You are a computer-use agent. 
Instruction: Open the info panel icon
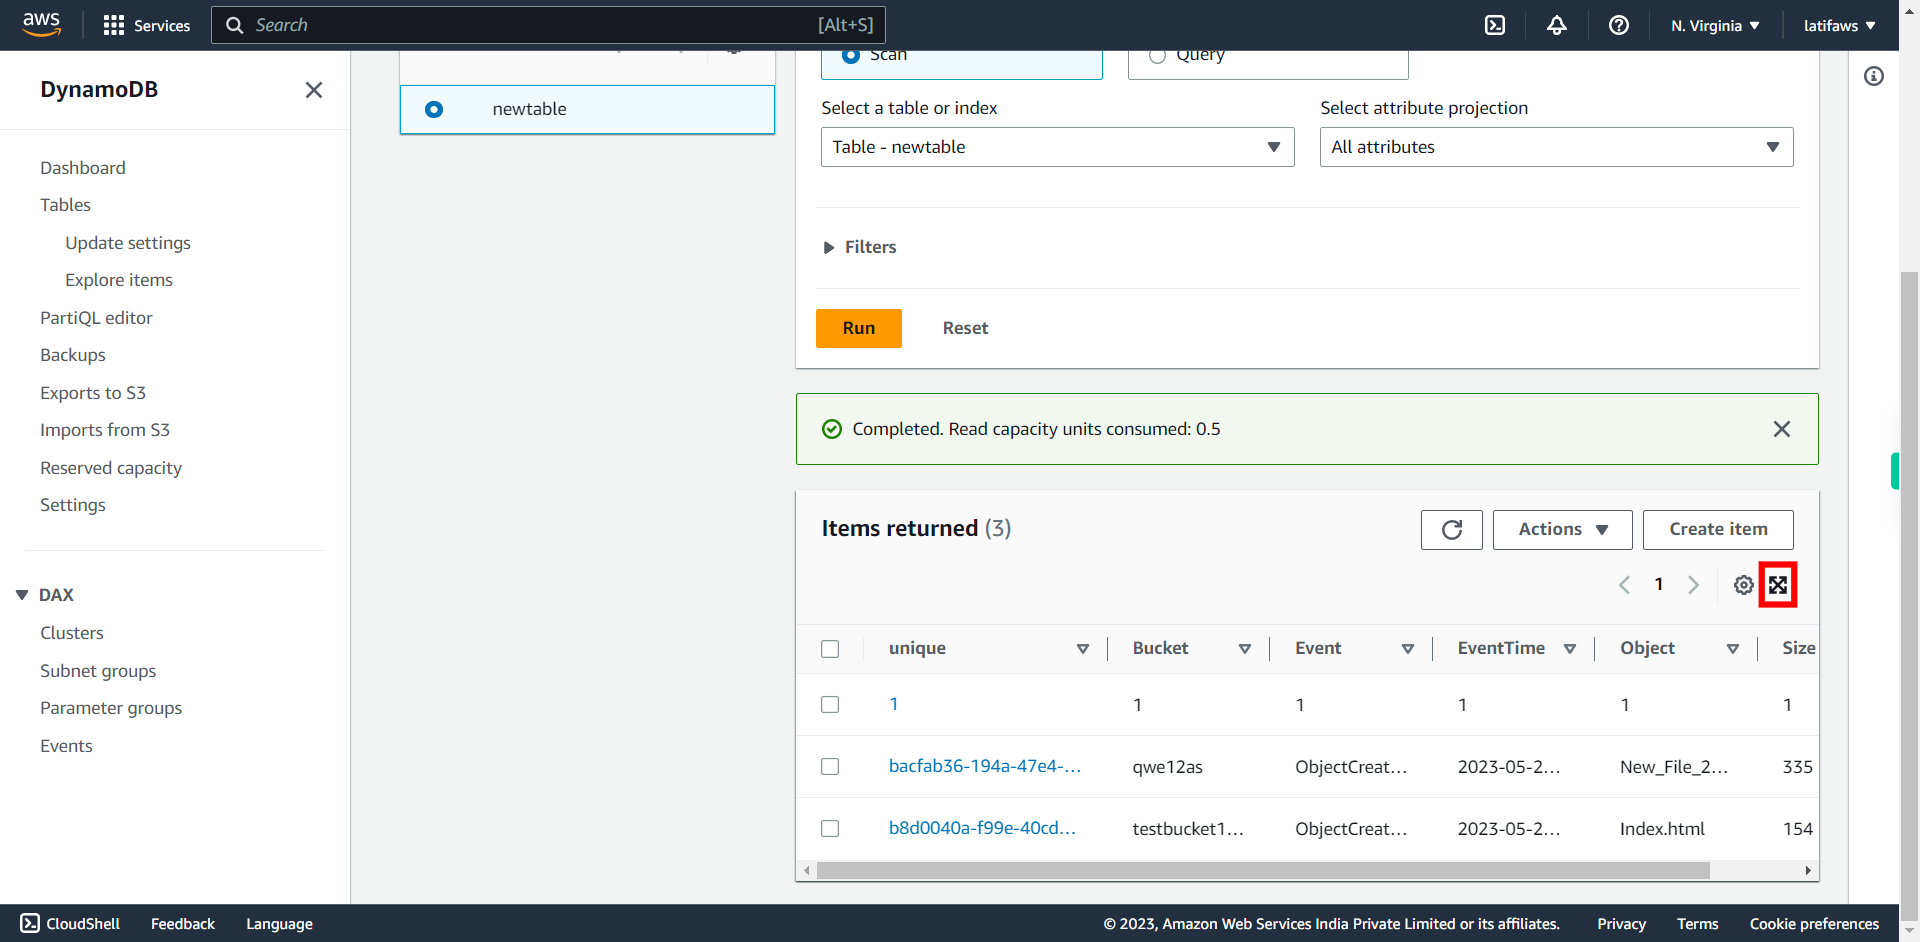1874,76
